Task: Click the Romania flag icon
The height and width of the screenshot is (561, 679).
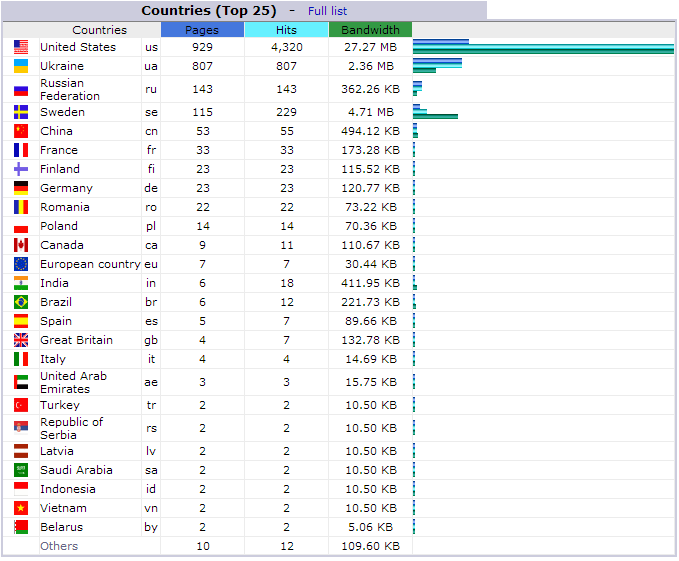Action: (21, 207)
